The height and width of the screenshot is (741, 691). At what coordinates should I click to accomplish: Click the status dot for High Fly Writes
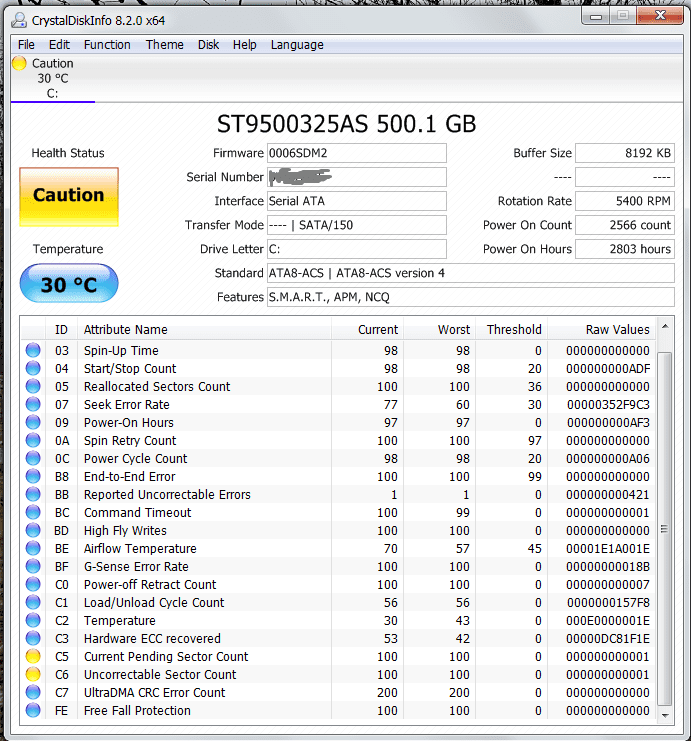[33, 530]
